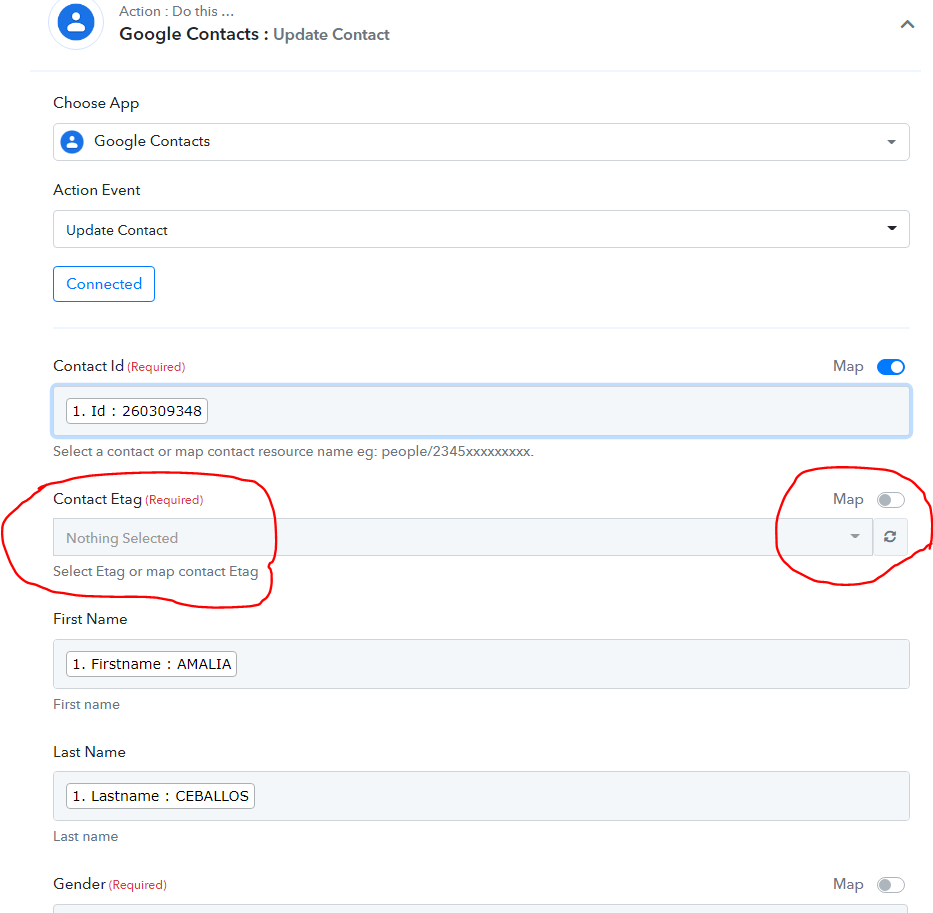Click inside the First Name field

[x=481, y=664]
